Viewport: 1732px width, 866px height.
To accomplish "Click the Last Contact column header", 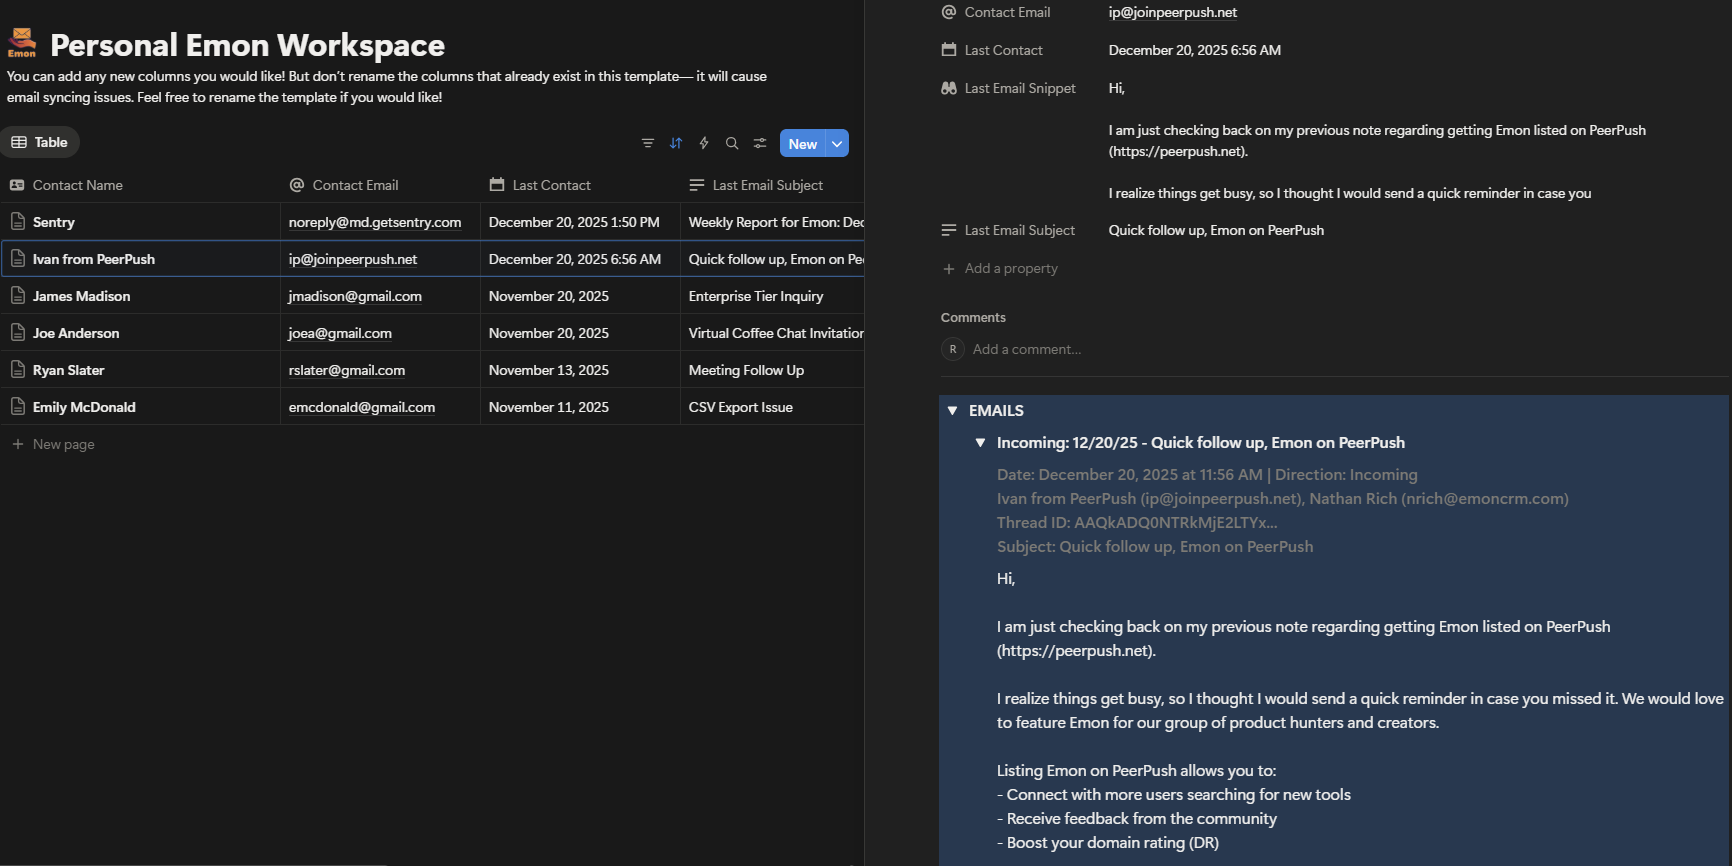I will (551, 185).
